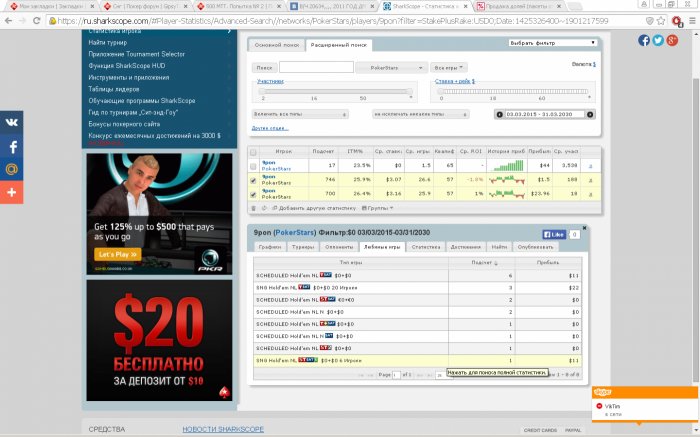The width and height of the screenshot is (700, 437).
Task: Go back with the browser back arrow
Action: click(8, 21)
